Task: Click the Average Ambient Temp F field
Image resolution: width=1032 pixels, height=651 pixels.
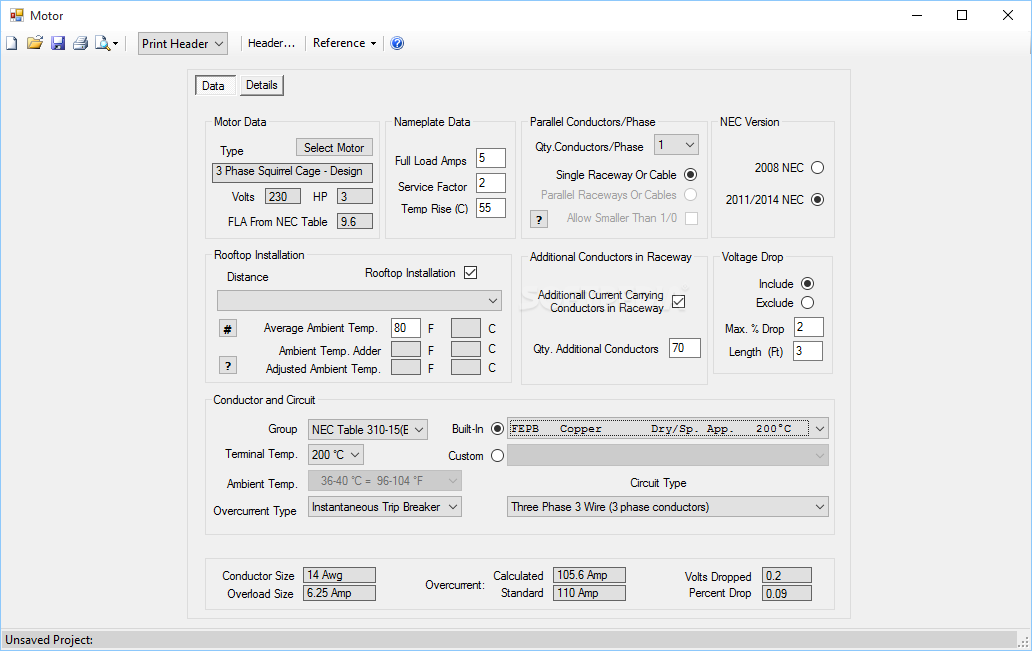Action: click(x=405, y=328)
